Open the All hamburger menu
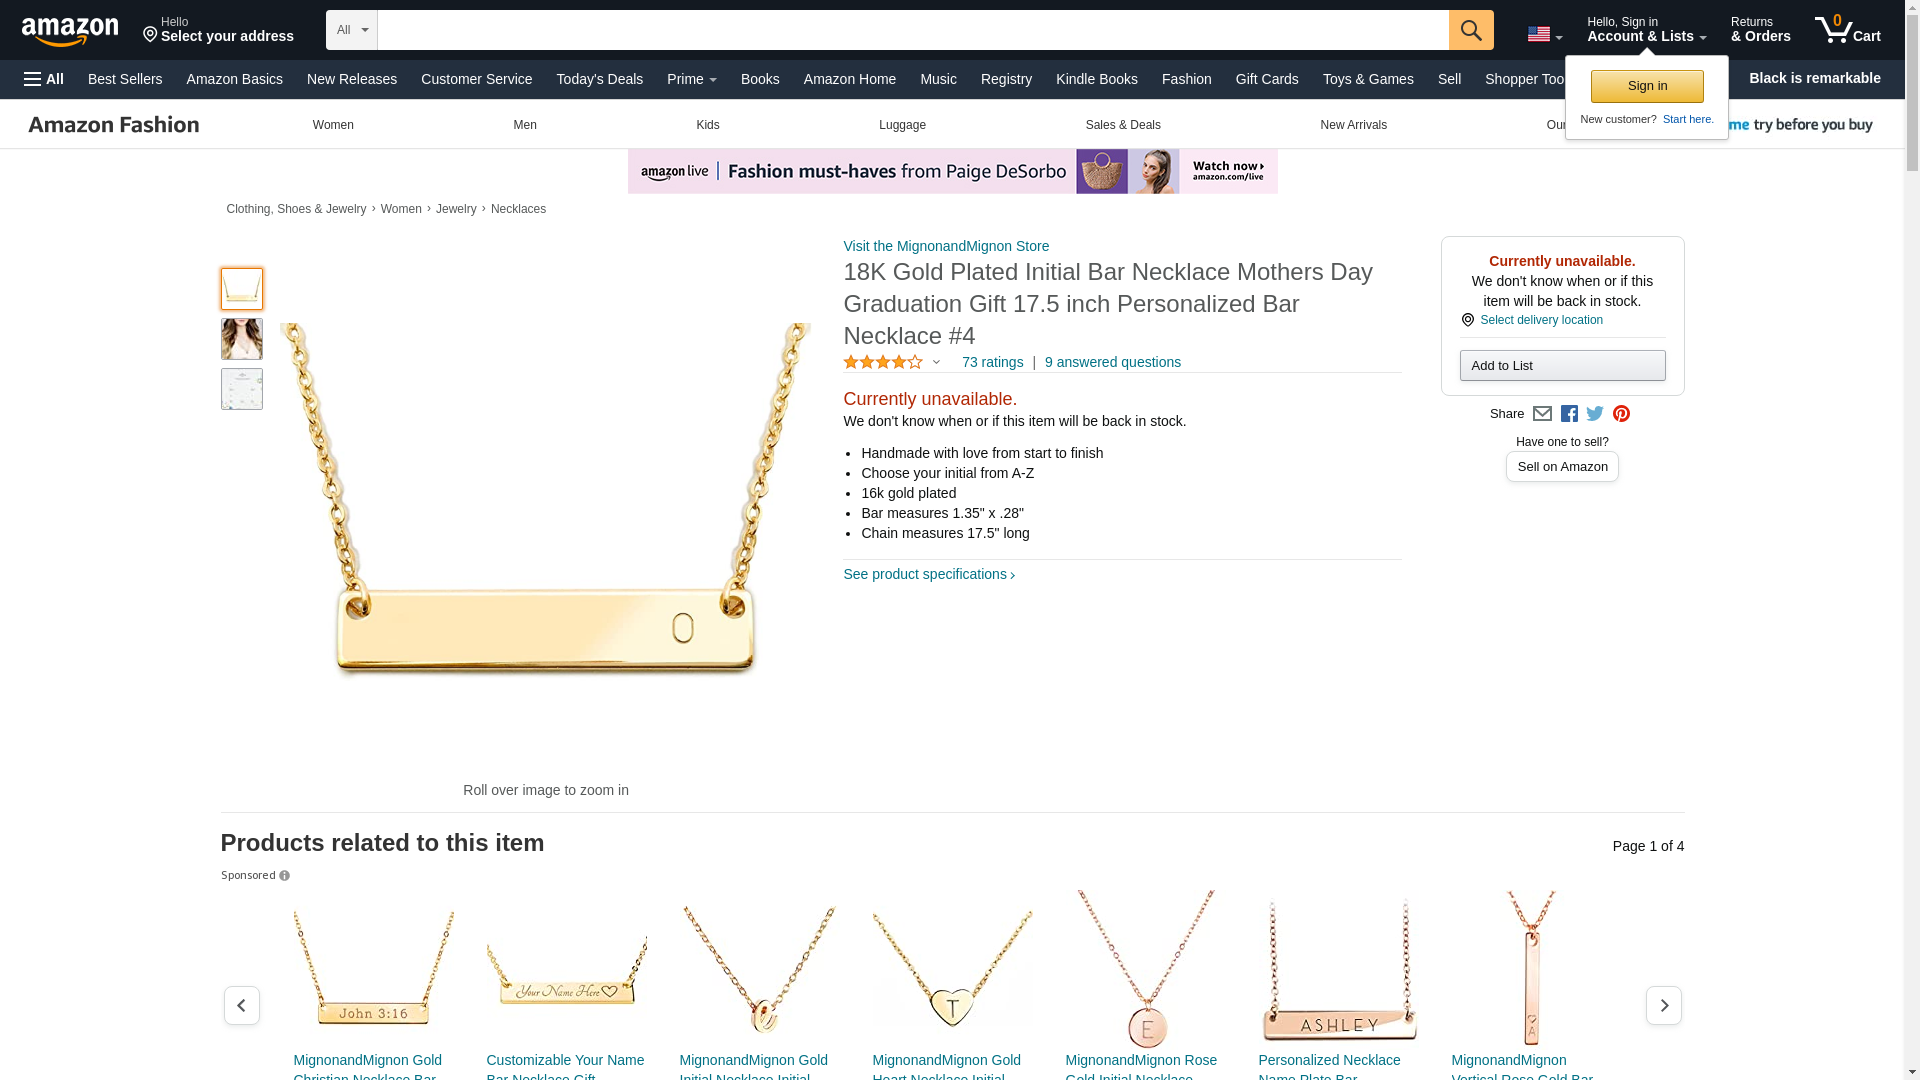Image resolution: width=1920 pixels, height=1080 pixels. coord(44,79)
